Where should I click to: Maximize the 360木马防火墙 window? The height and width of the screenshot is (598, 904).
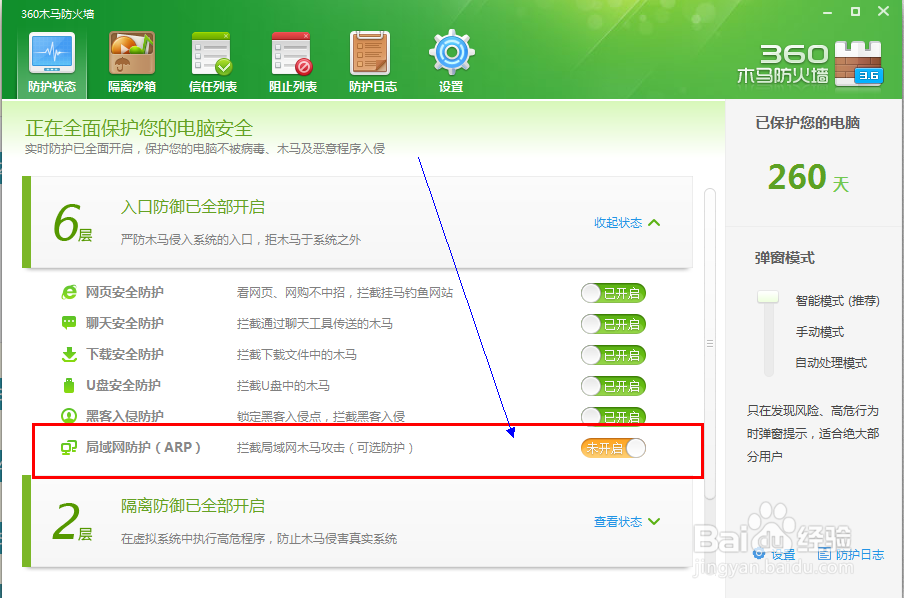[x=856, y=12]
